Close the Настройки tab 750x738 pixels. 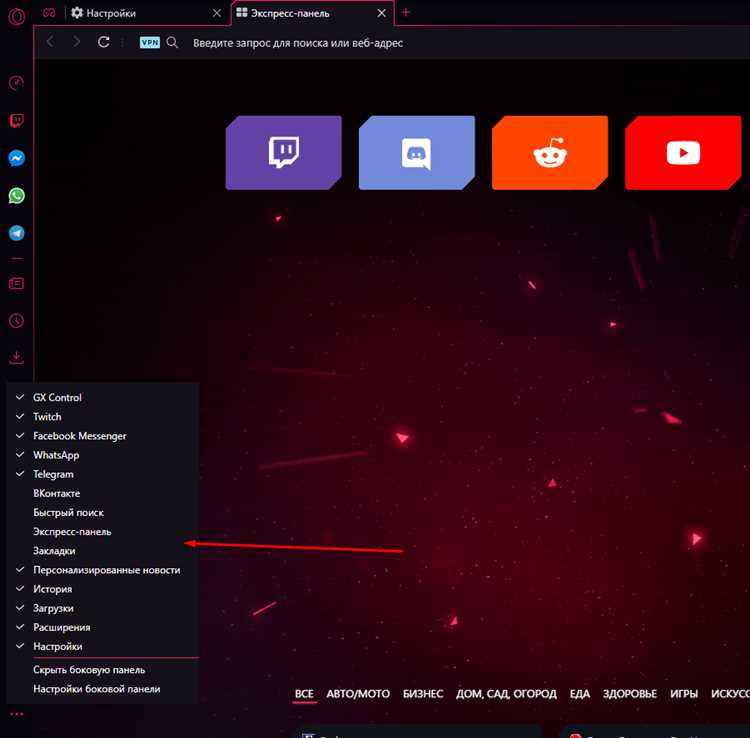(217, 13)
